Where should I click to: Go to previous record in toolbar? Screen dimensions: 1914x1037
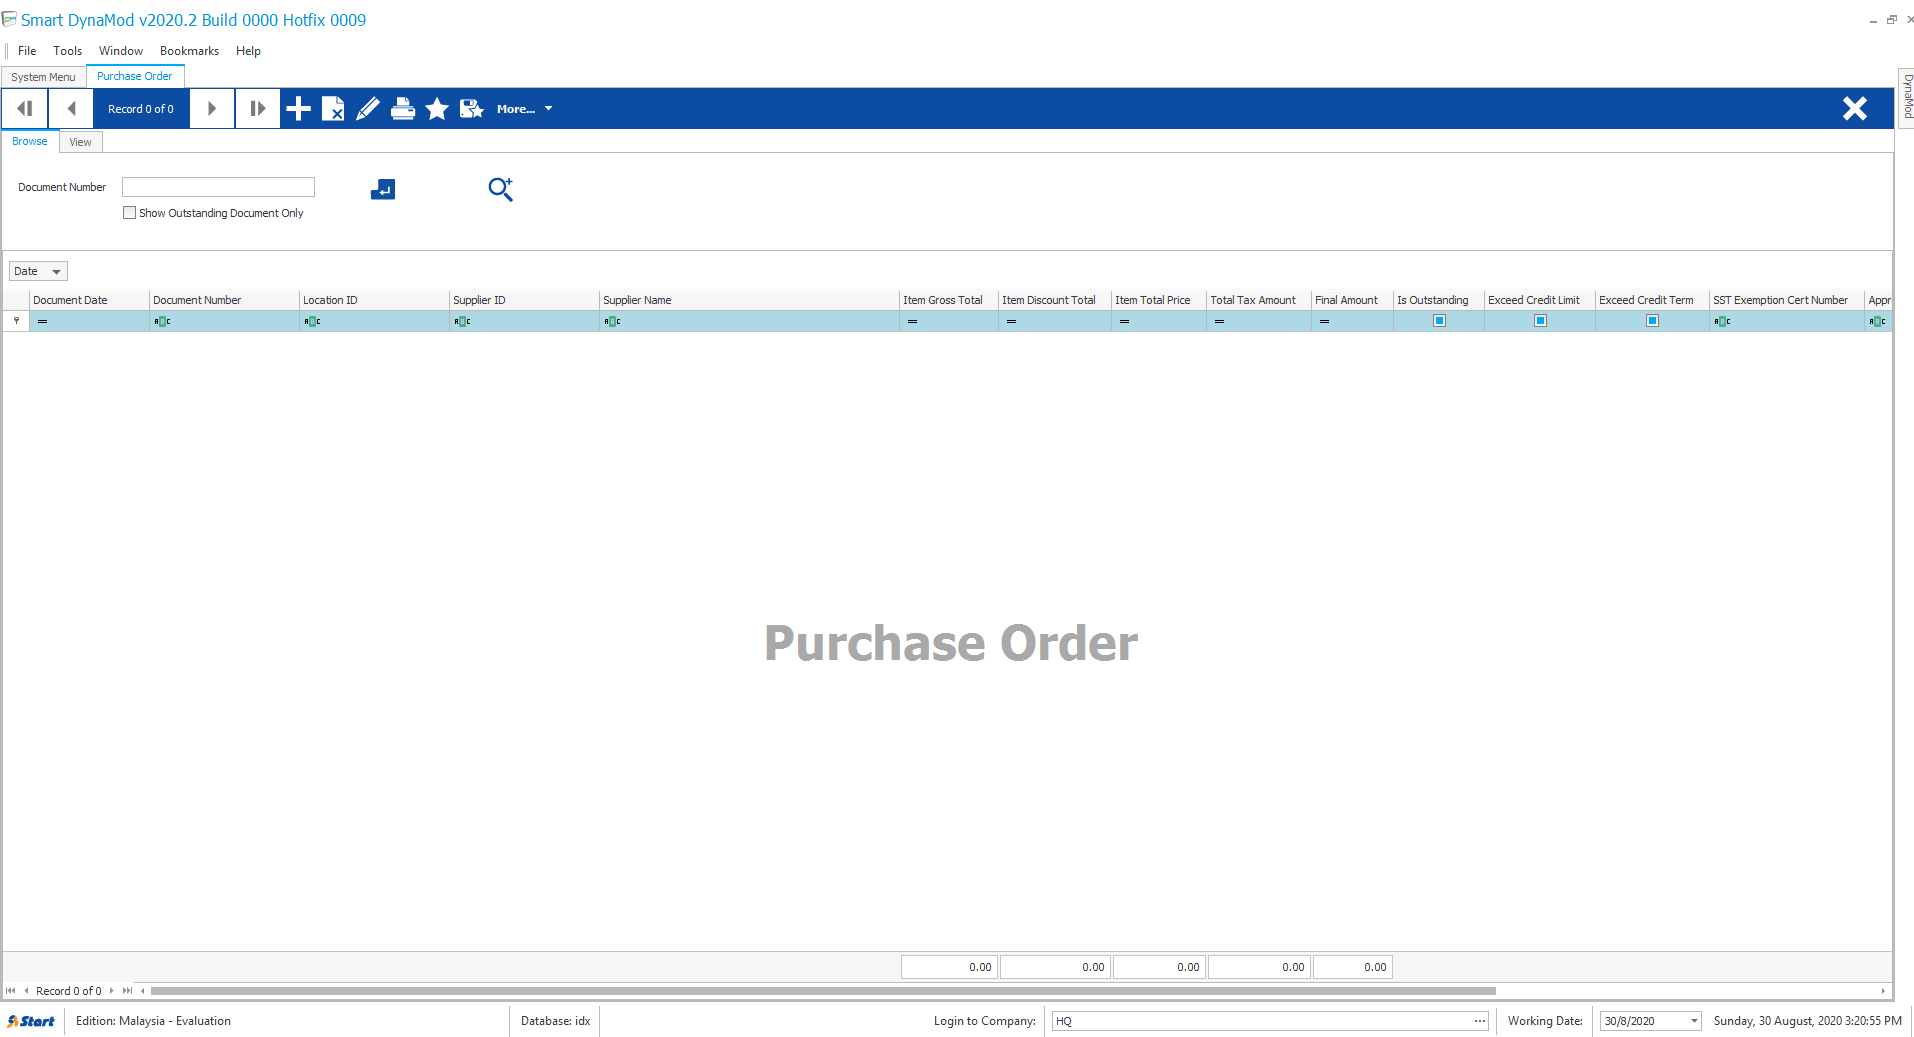point(71,109)
